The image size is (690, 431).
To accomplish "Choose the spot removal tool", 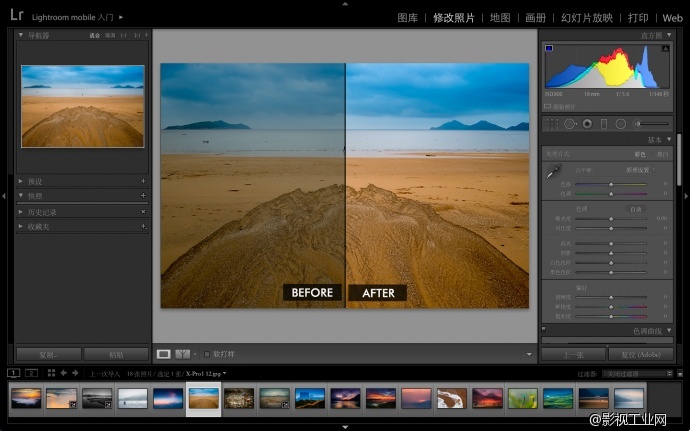I will point(570,123).
